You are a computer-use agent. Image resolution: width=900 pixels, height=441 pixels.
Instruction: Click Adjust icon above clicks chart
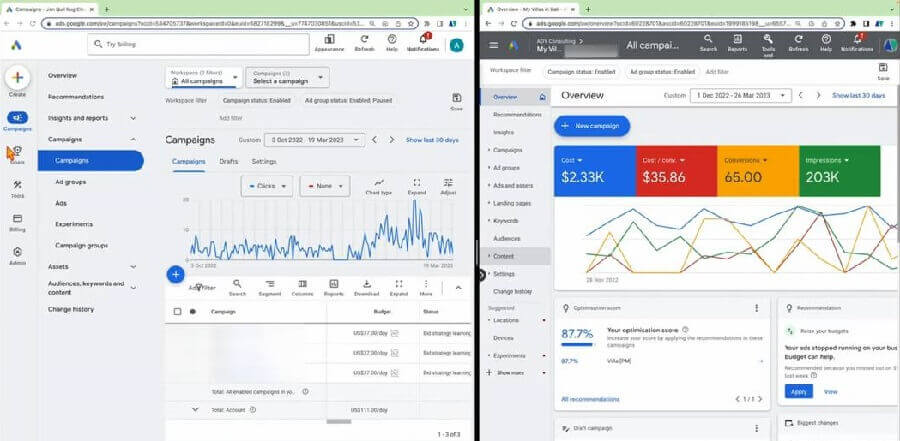coord(448,183)
